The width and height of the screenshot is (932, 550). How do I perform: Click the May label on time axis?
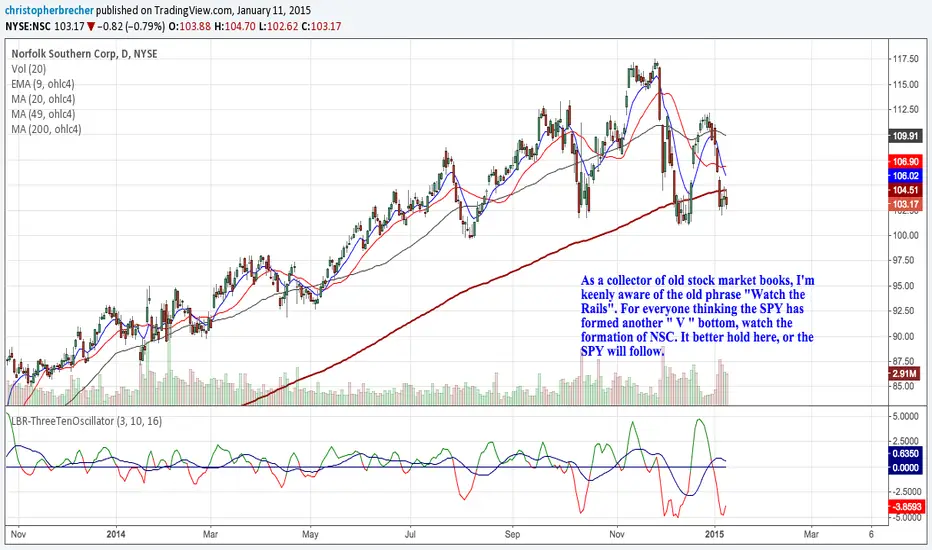click(x=310, y=534)
